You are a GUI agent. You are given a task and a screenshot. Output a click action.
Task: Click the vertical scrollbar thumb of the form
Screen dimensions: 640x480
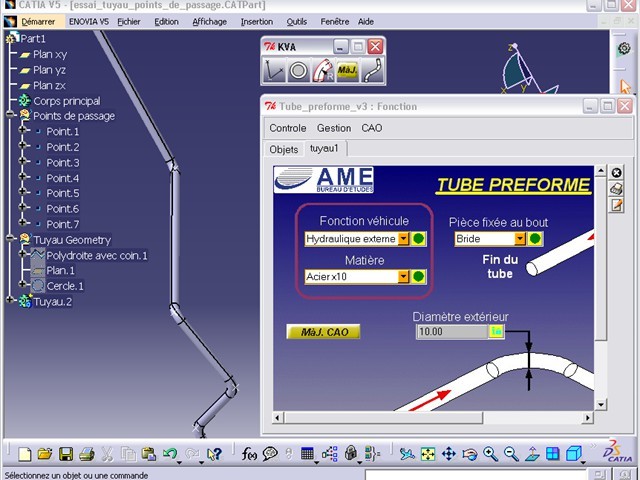point(600,258)
